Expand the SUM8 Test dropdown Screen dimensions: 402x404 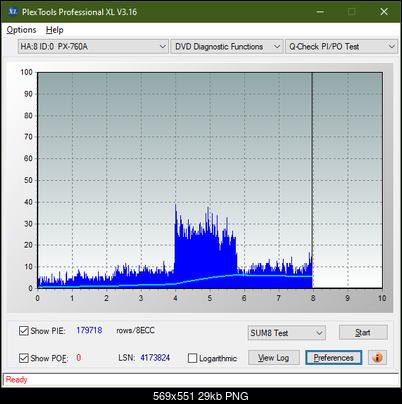click(x=286, y=333)
